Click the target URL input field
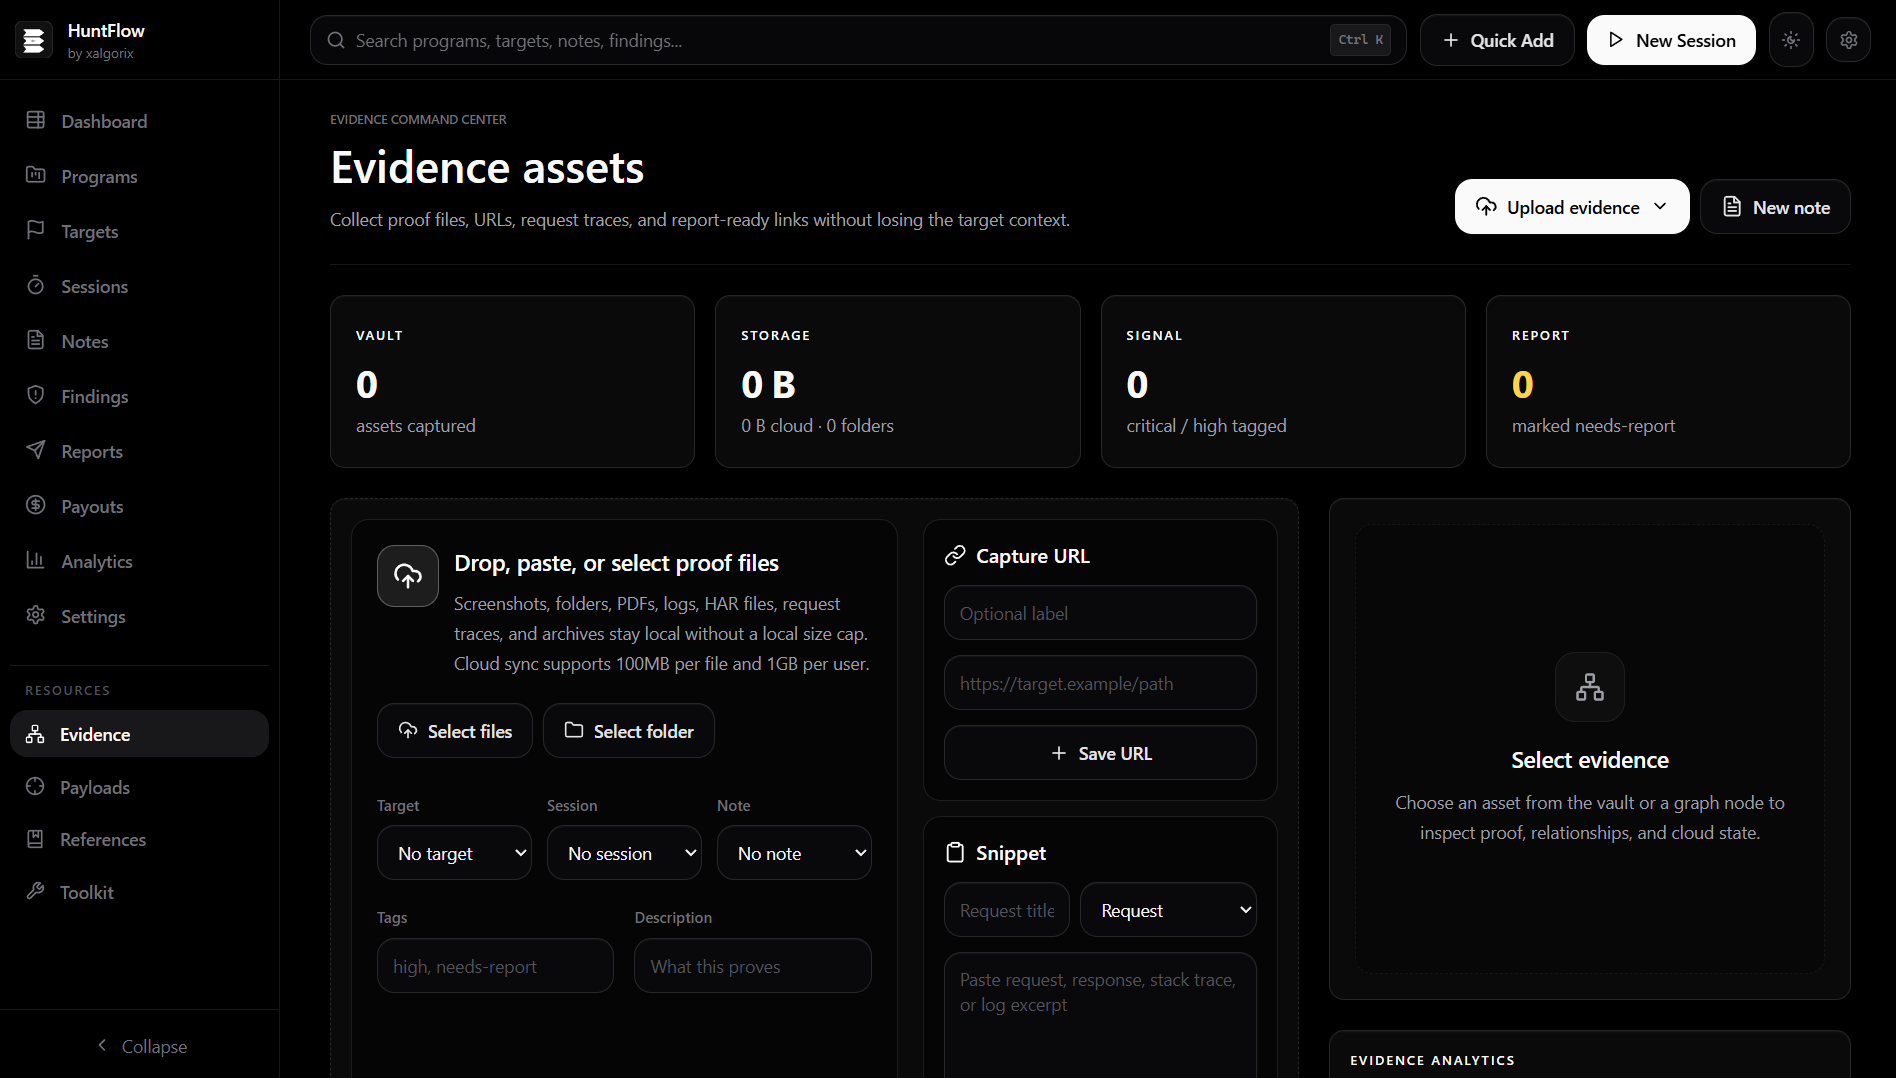 [1100, 683]
